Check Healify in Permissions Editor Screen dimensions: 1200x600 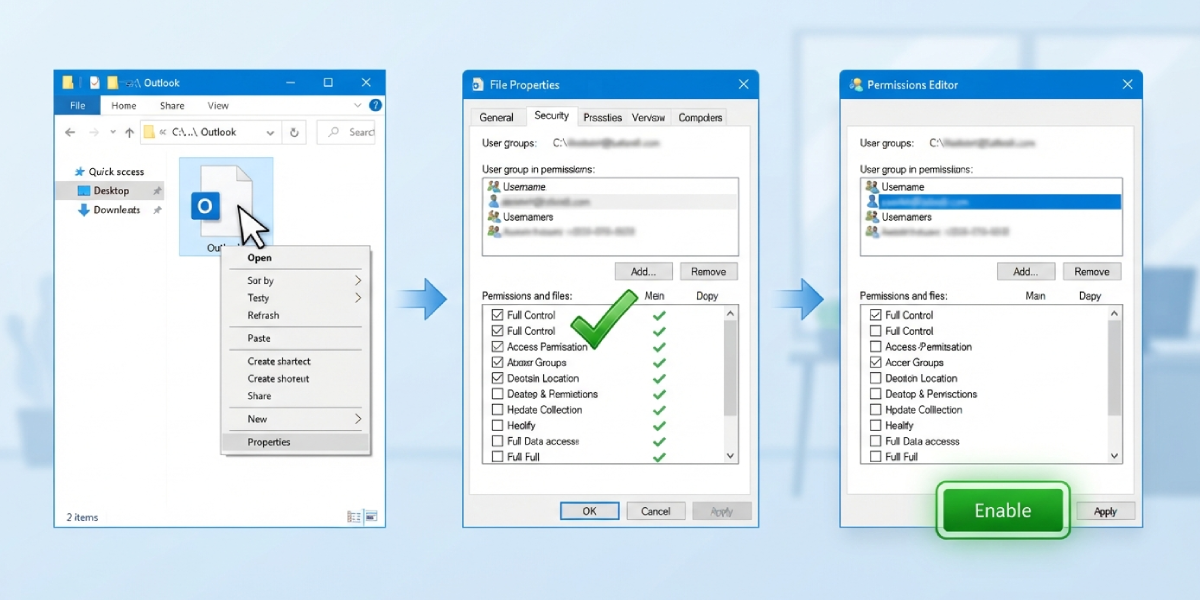(x=876, y=425)
